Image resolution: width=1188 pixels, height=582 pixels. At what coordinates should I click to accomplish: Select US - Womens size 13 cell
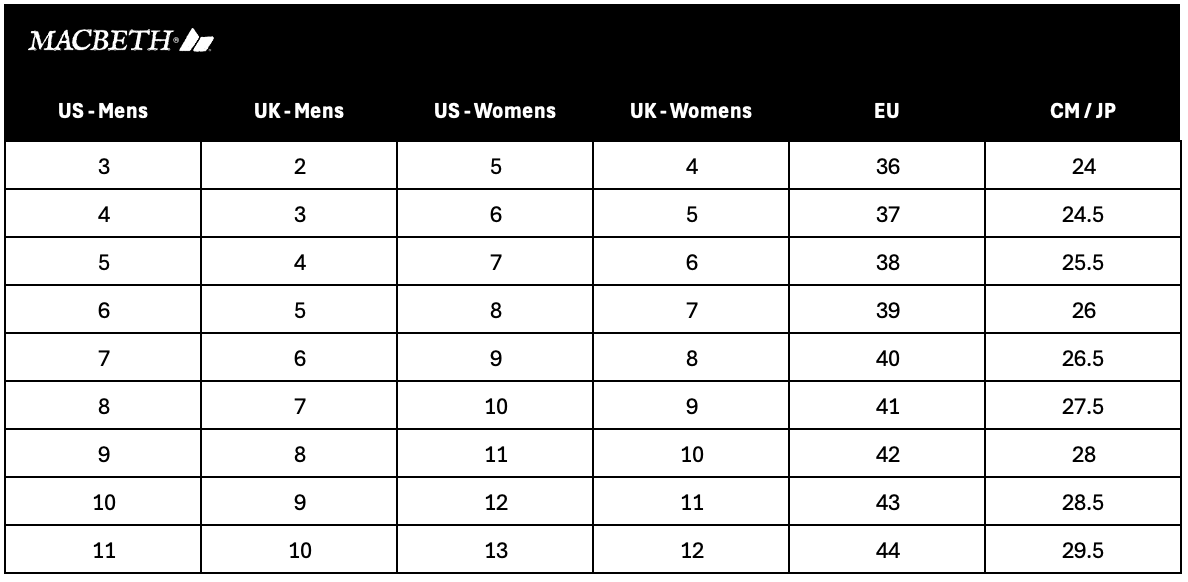(x=496, y=551)
